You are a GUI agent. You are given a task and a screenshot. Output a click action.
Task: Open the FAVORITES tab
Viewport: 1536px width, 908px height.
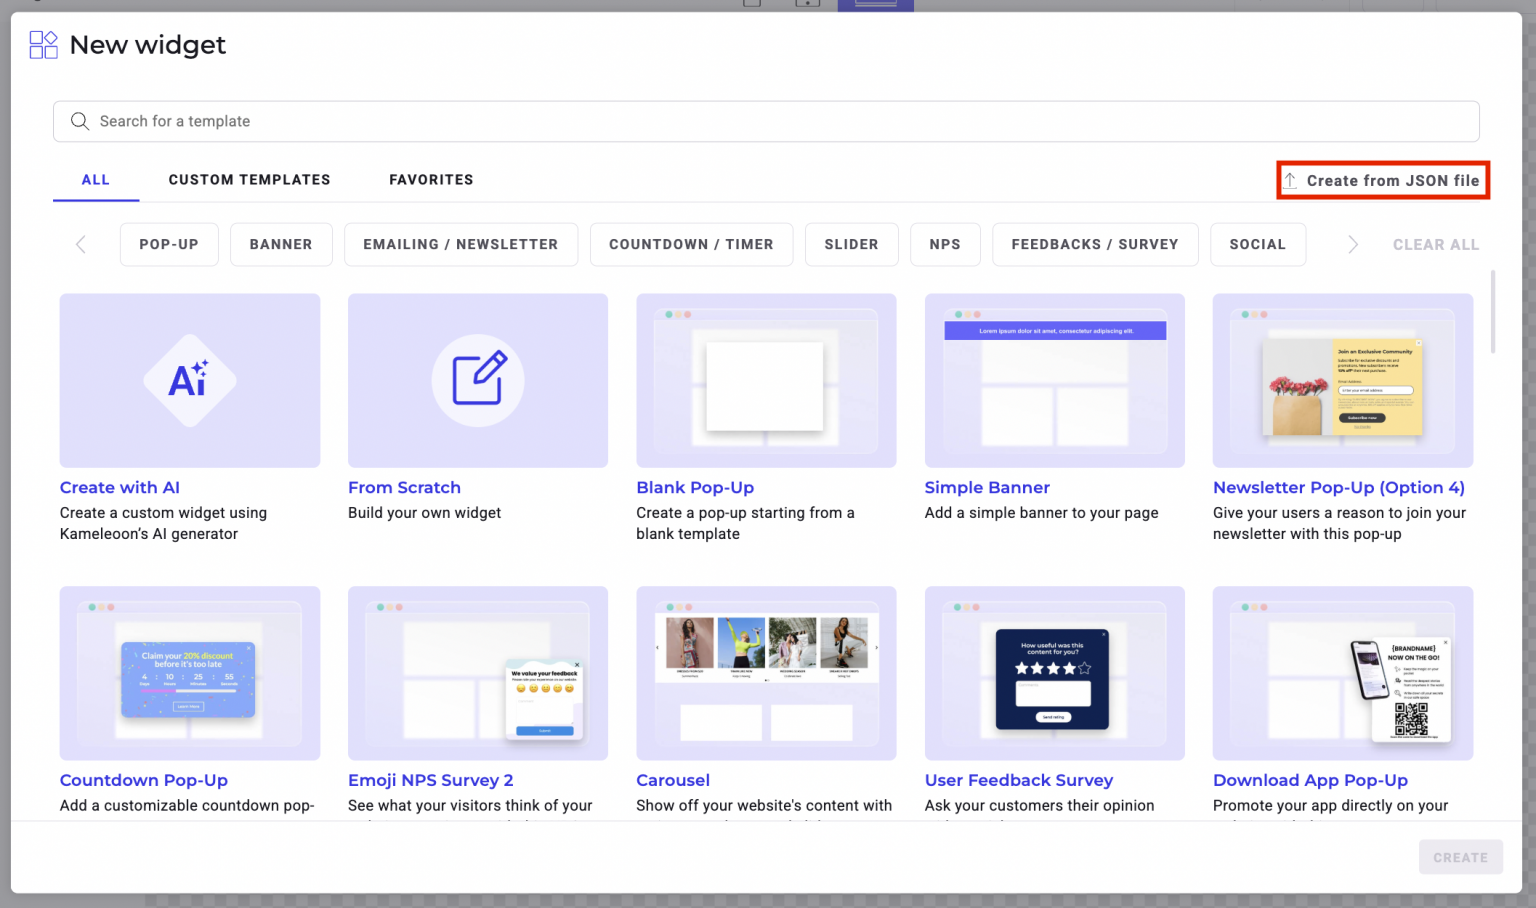(x=431, y=180)
